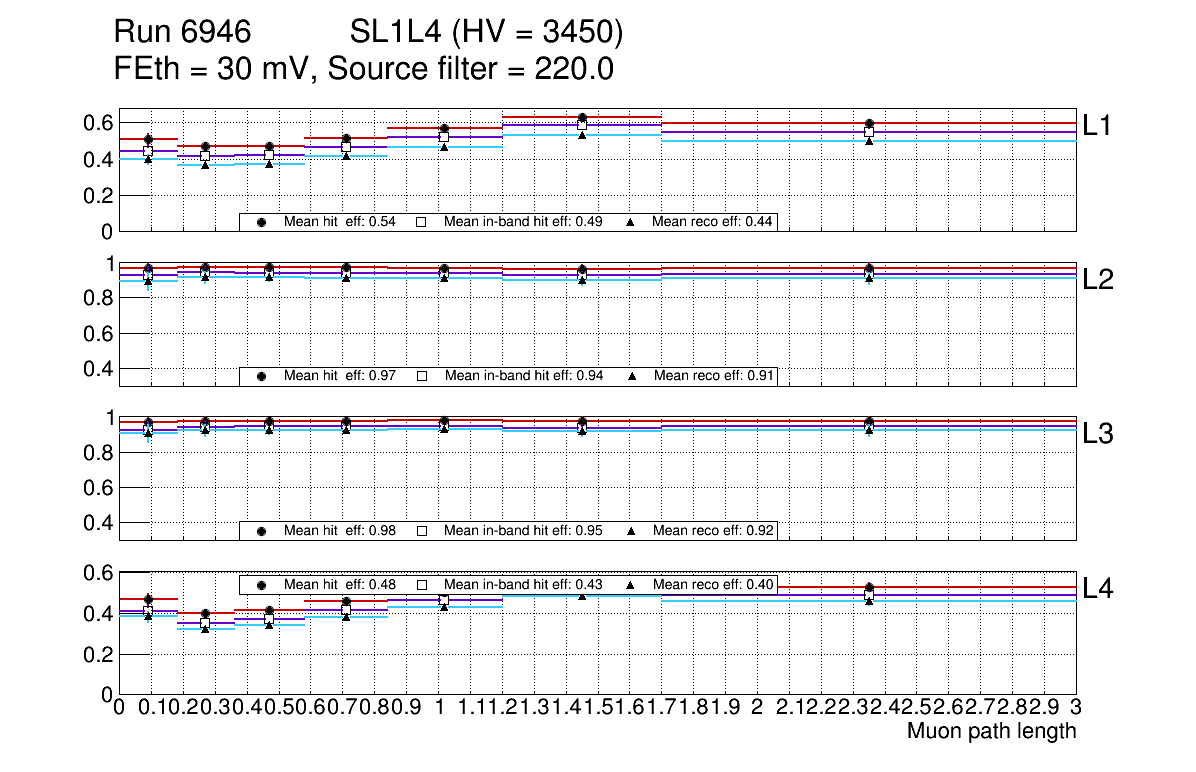Select the filled circle marker in L3 legend

pyautogui.click(x=261, y=531)
